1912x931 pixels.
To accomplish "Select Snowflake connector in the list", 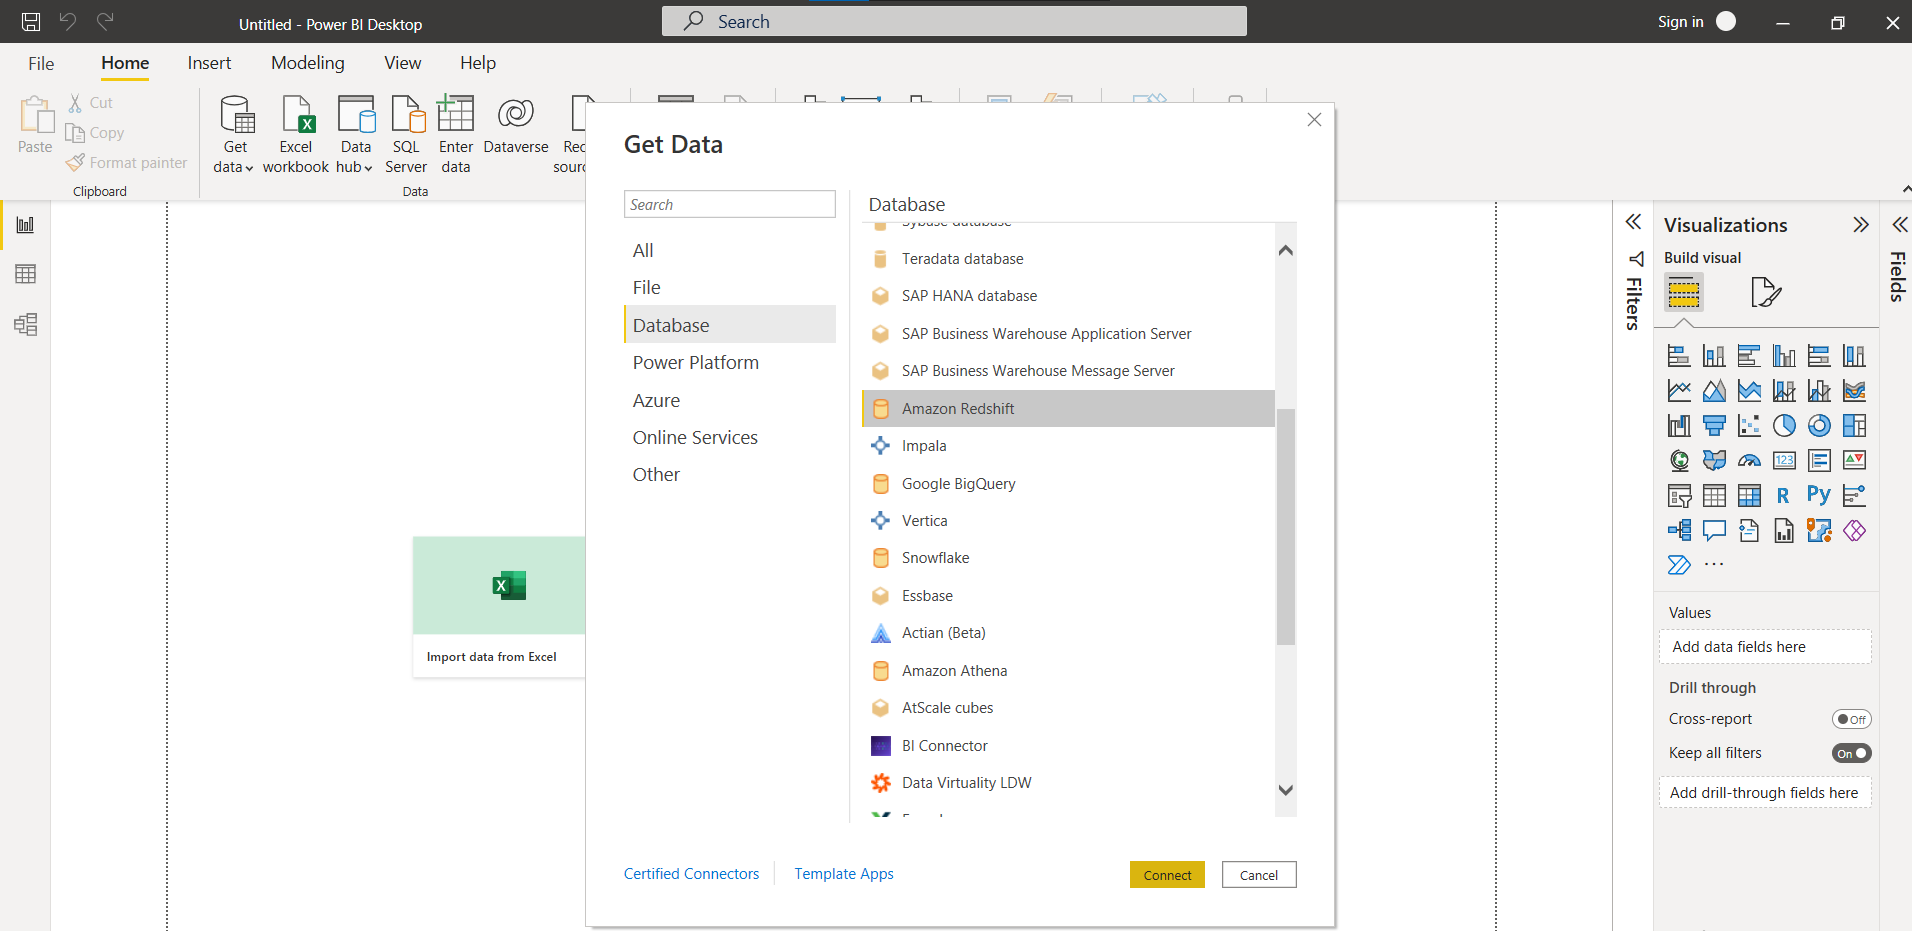I will (x=1068, y=558).
